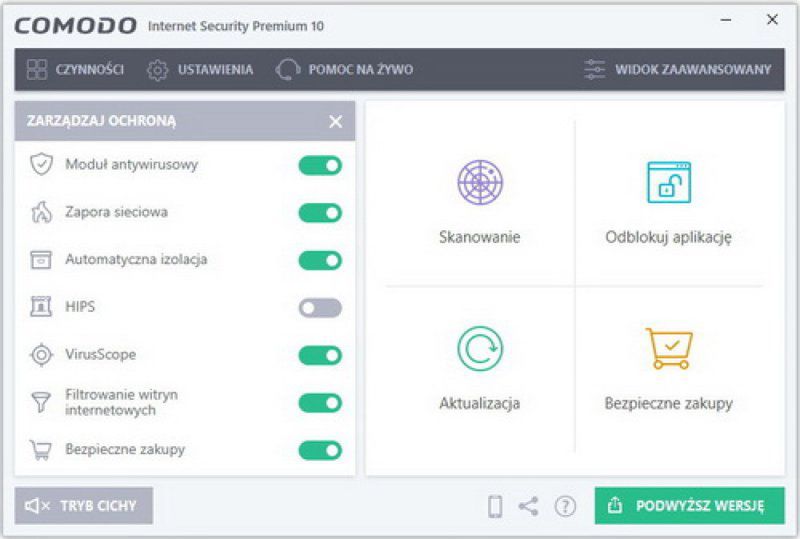Click the Ustawienia gear icon

[157, 70]
